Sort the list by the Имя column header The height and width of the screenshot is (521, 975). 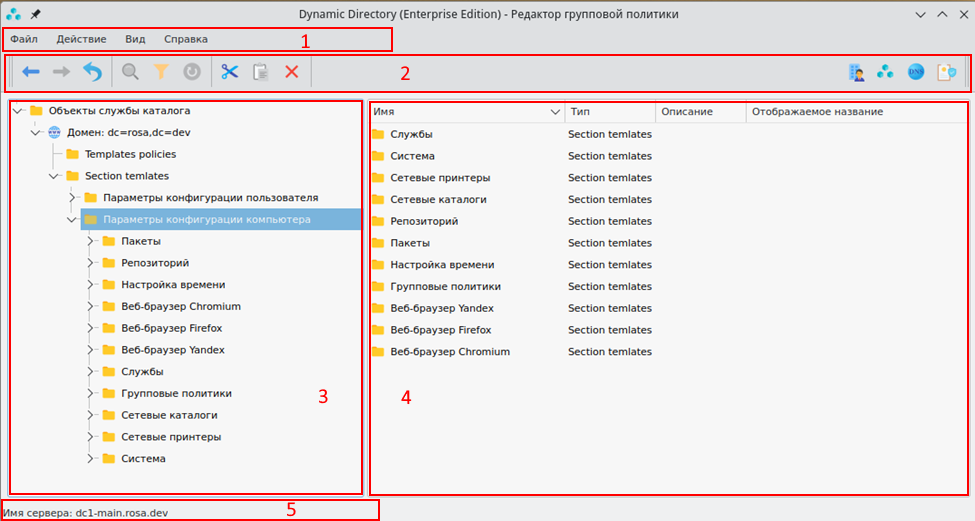pyautogui.click(x=460, y=112)
